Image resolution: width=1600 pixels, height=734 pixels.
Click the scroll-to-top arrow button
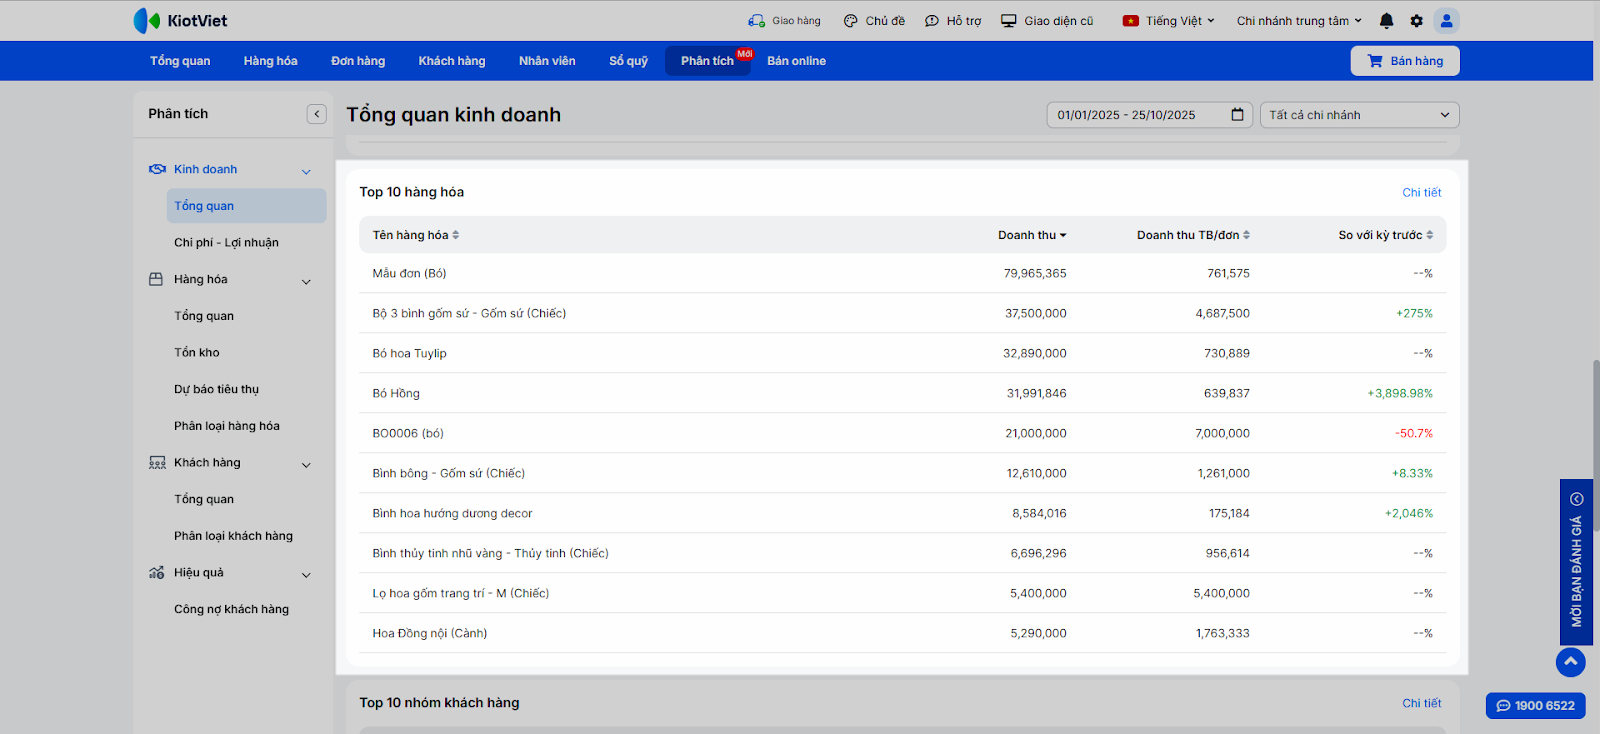click(x=1570, y=662)
